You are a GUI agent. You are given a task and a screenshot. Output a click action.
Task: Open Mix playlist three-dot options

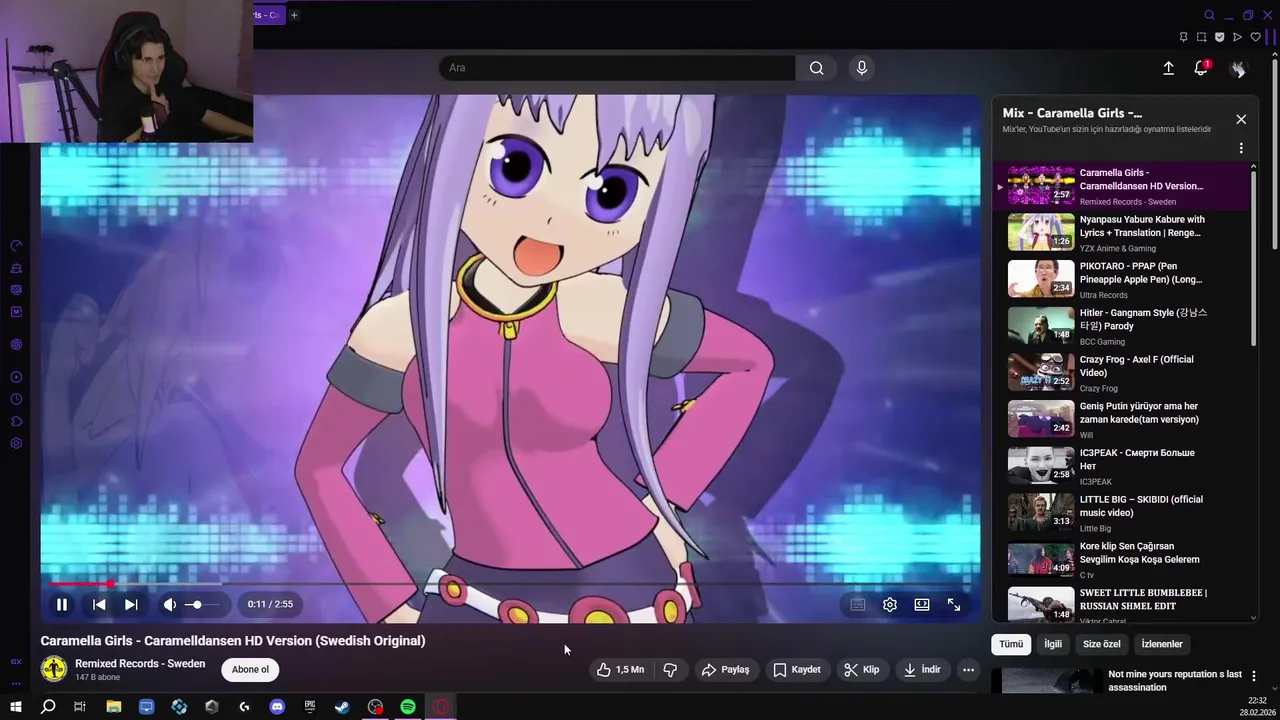coord(1241,148)
